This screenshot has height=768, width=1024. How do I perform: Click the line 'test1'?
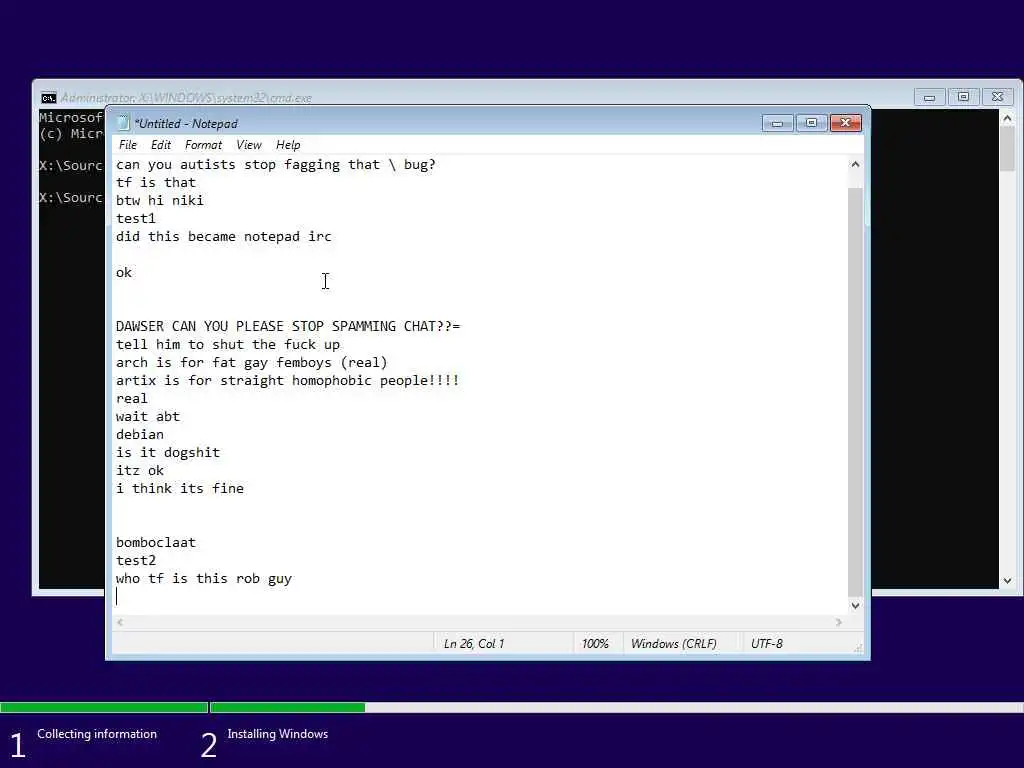(x=136, y=219)
